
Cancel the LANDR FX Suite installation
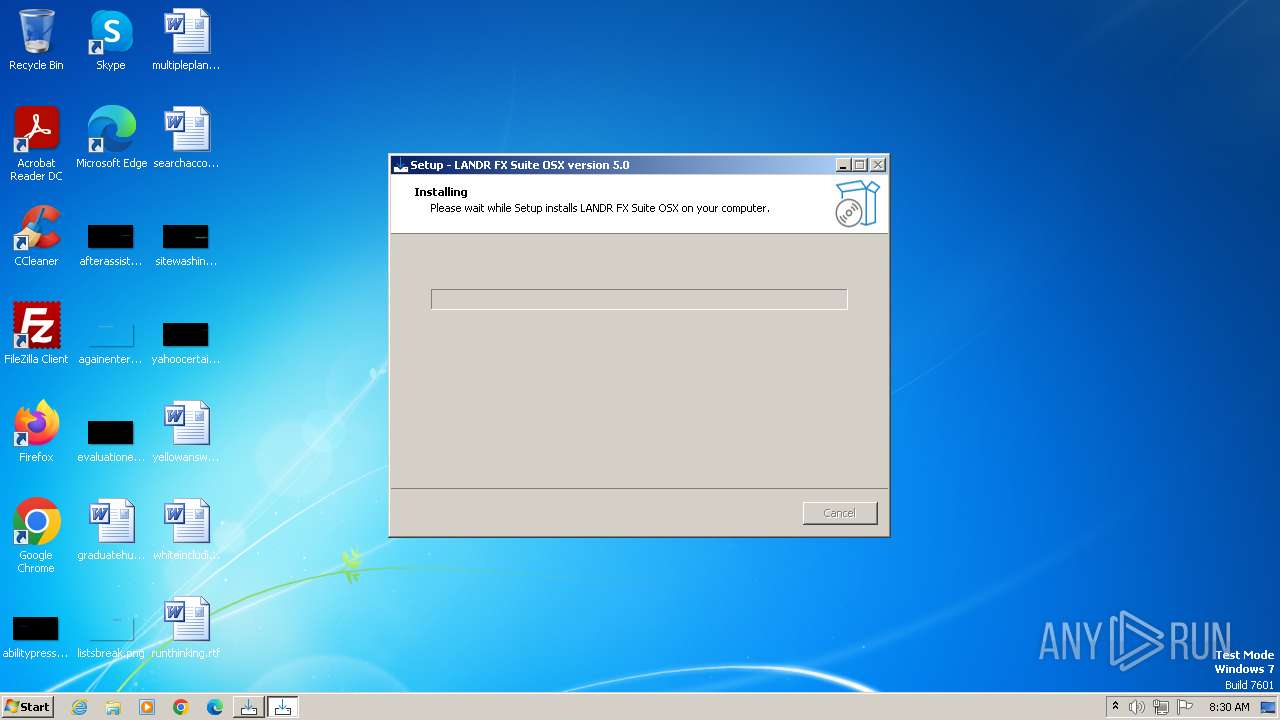point(840,513)
